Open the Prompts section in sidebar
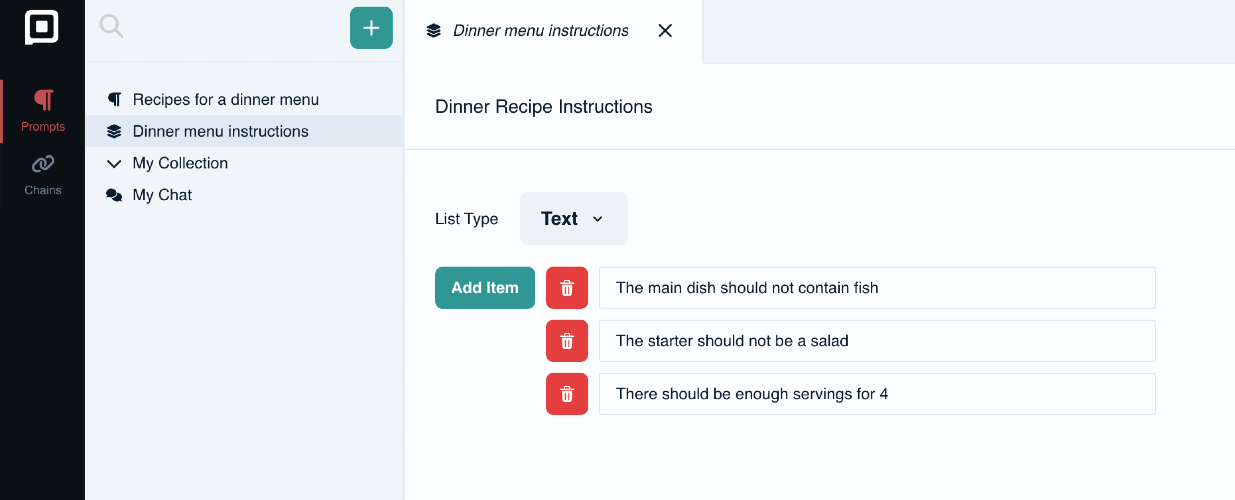1235x500 pixels. tap(43, 111)
